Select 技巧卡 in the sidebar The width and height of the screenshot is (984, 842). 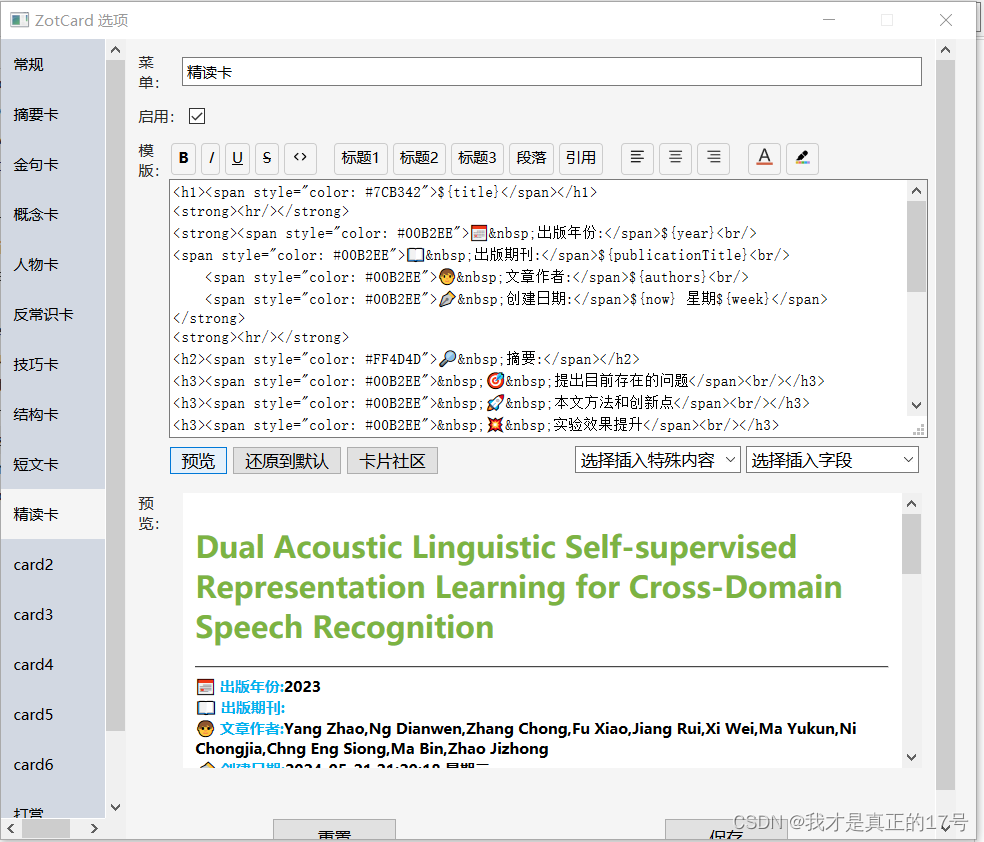coord(53,365)
